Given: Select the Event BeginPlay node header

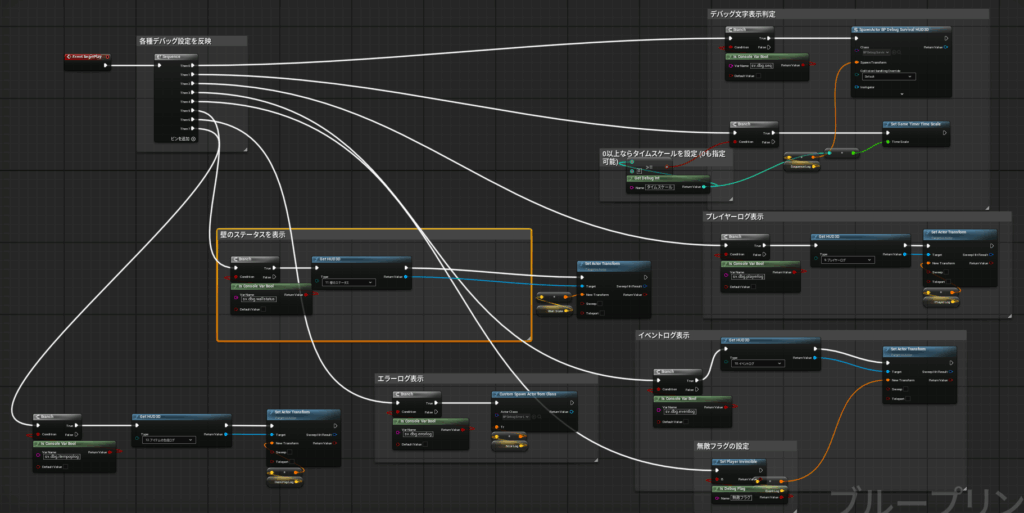Looking at the screenshot, I should (88, 57).
